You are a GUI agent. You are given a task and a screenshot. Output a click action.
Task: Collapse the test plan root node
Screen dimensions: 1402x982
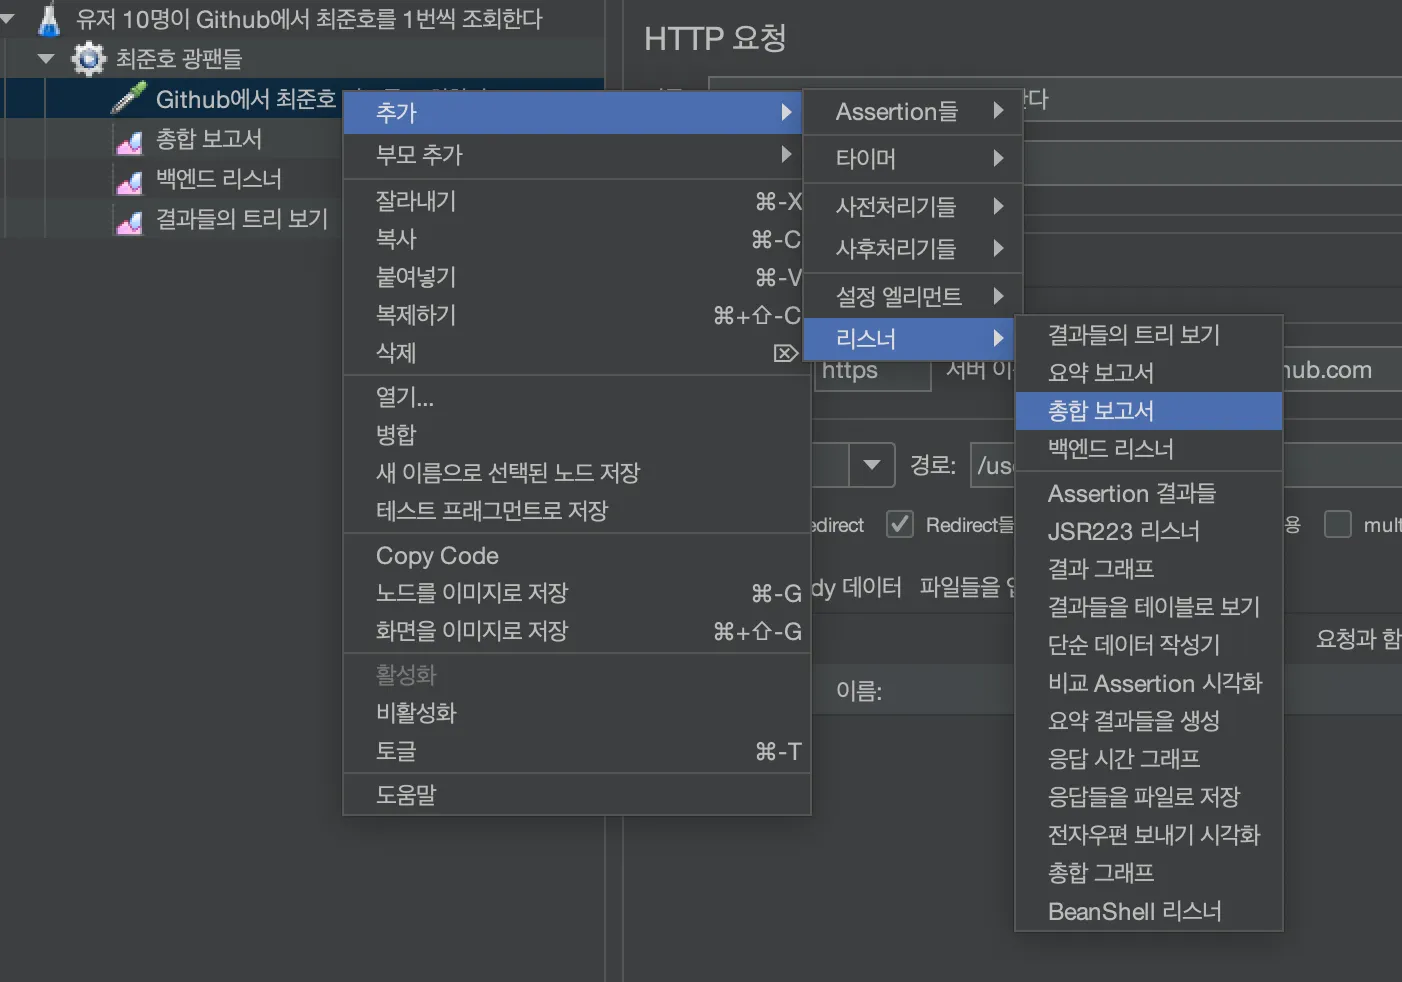click(8, 18)
